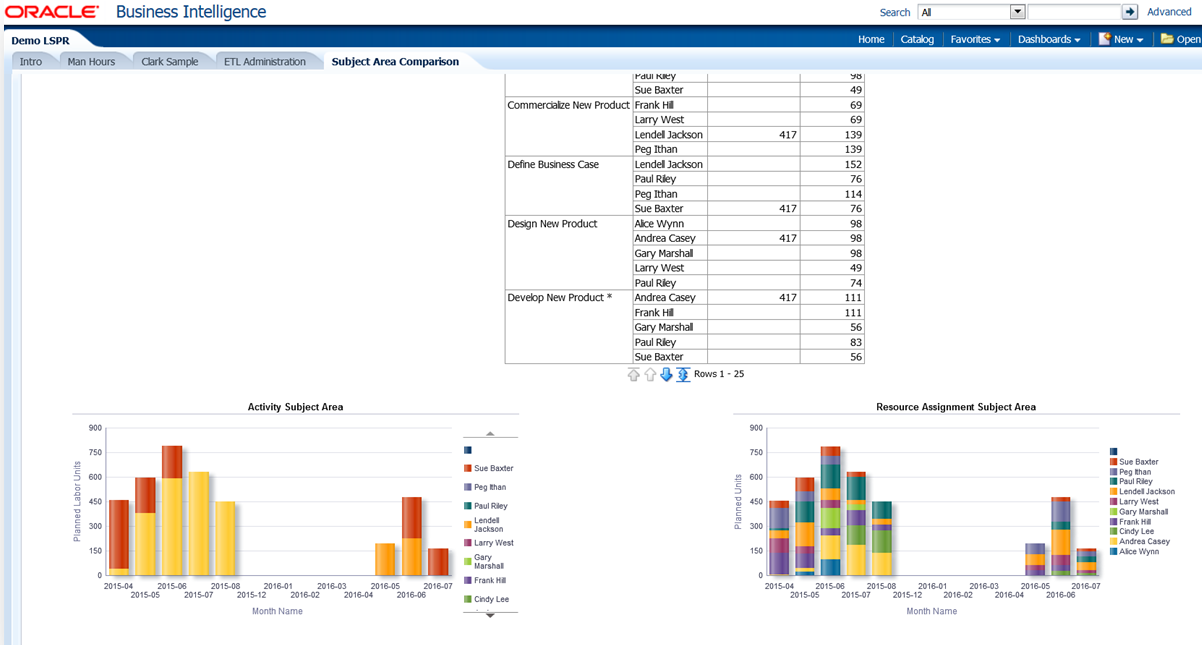Viewport: 1202px width, 645px height.
Task: Click Larry West swatch in Activity legend
Action: [467, 543]
